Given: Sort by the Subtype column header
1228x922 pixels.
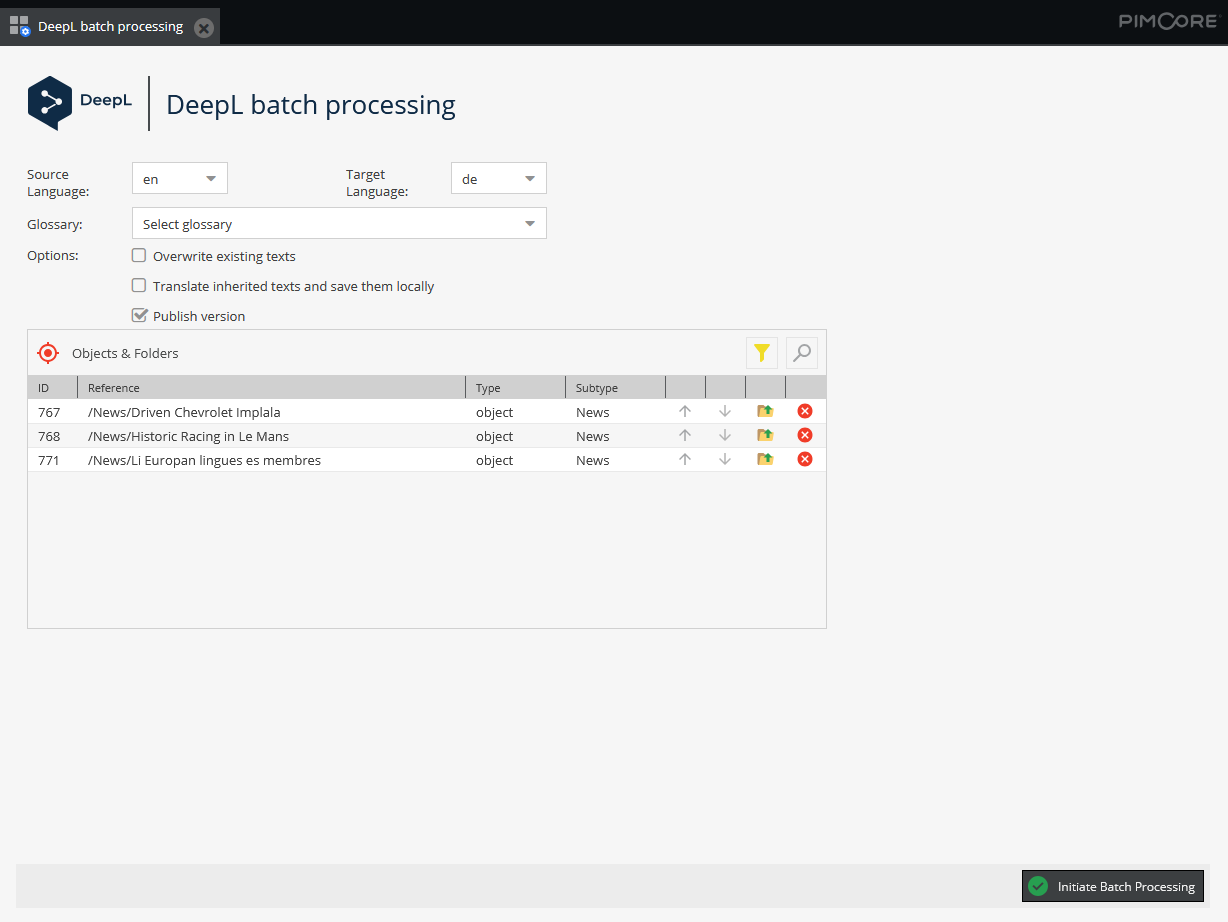Looking at the screenshot, I should (x=615, y=387).
